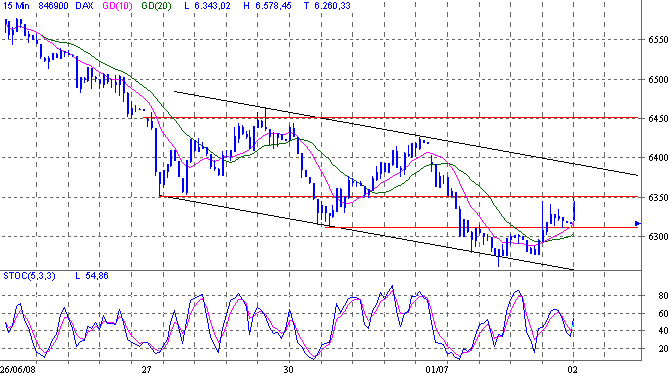This screenshot has width=672, height=378.
Task: Click the 6400 price axis label
Action: [x=658, y=158]
